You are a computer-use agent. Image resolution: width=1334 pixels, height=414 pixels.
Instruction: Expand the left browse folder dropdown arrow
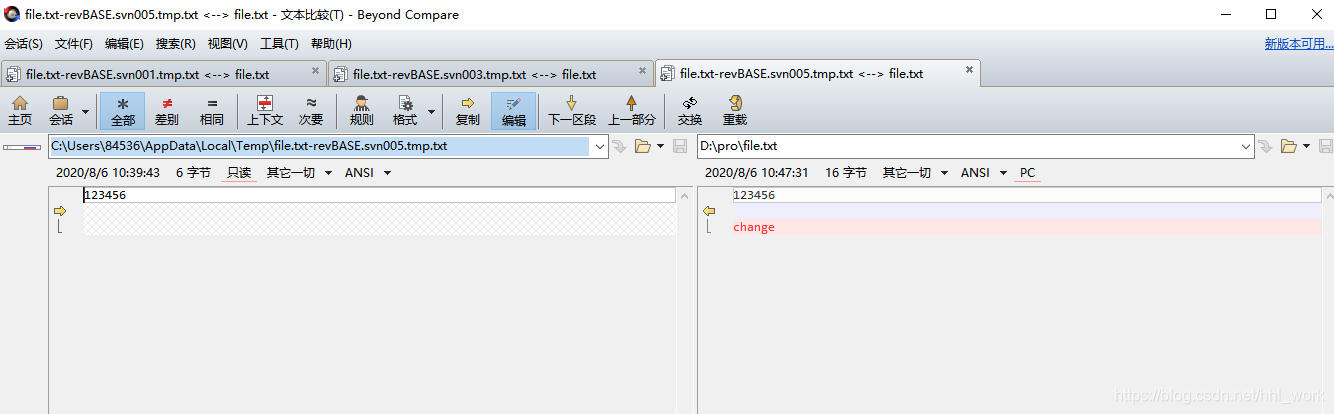[661, 146]
